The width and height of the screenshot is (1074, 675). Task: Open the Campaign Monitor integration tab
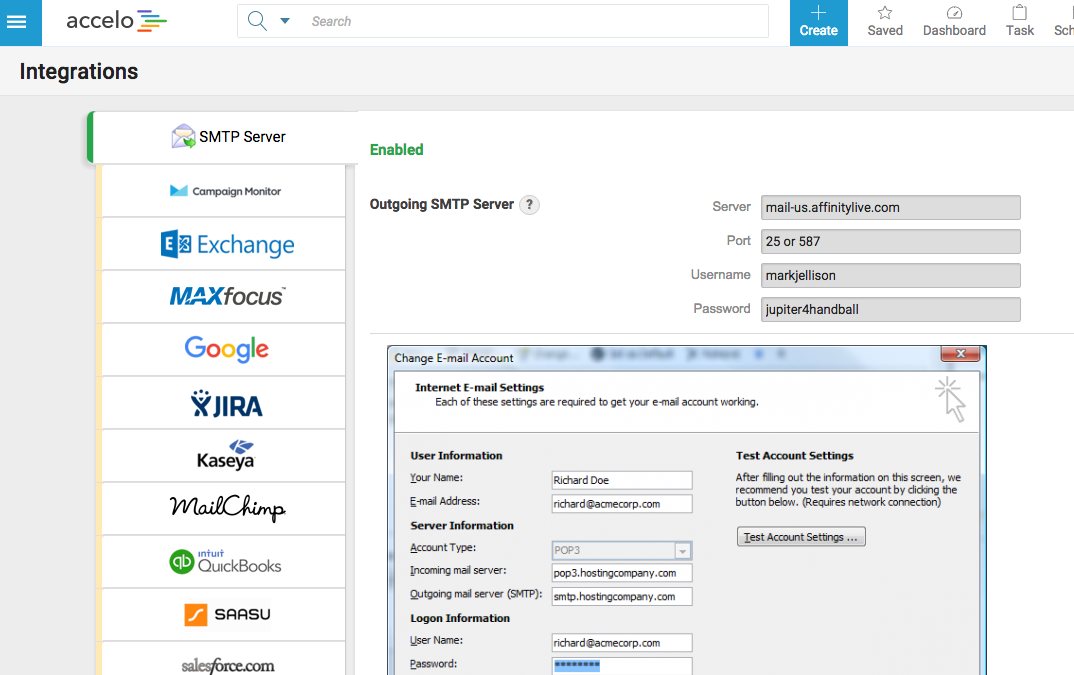224,191
